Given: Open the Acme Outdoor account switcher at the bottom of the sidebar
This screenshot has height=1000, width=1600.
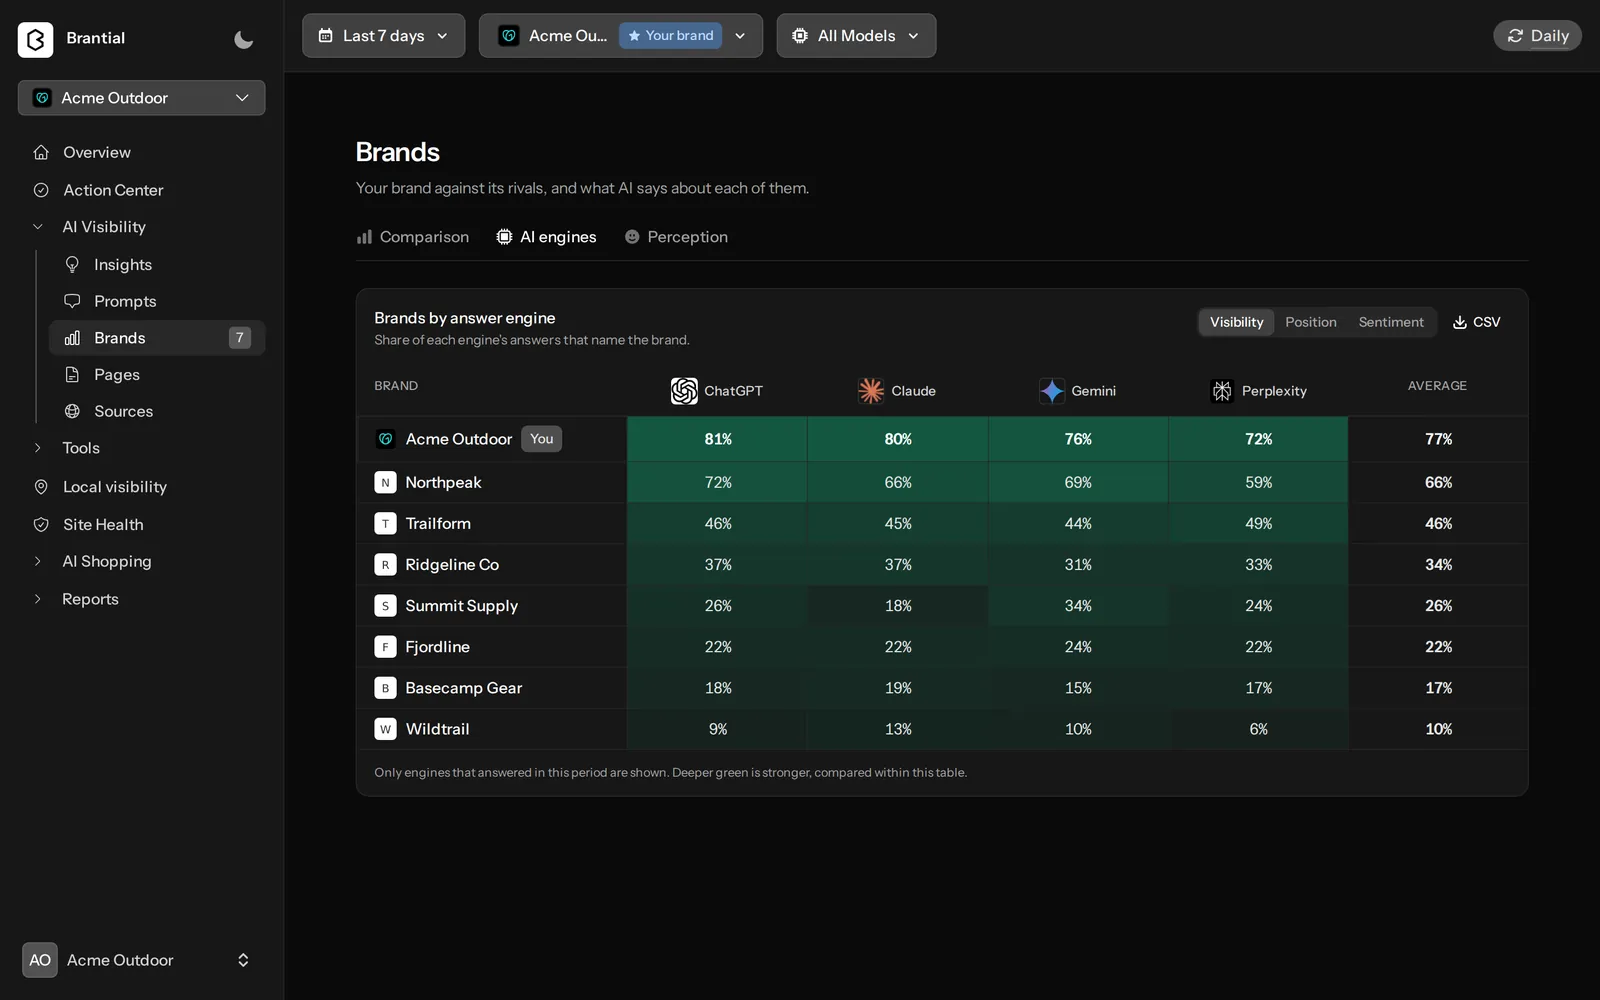Looking at the screenshot, I should 138,960.
